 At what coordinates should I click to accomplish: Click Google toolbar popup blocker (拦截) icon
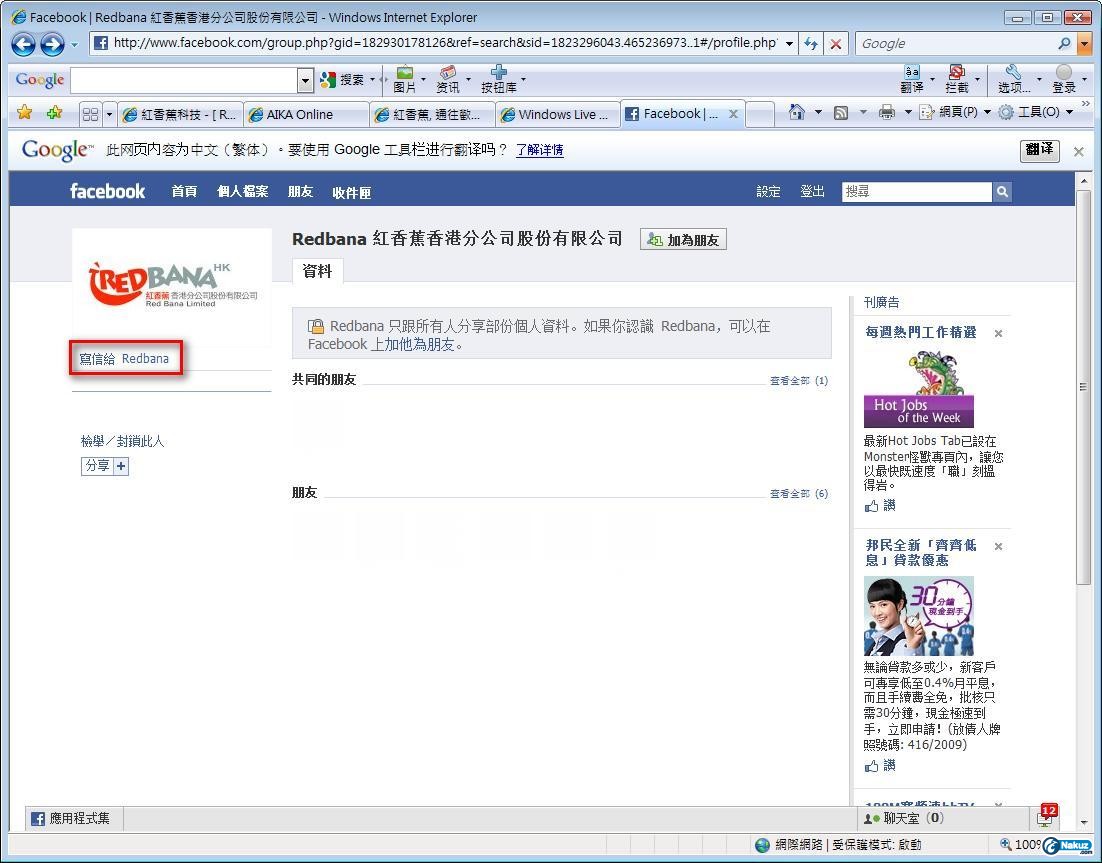pos(957,79)
